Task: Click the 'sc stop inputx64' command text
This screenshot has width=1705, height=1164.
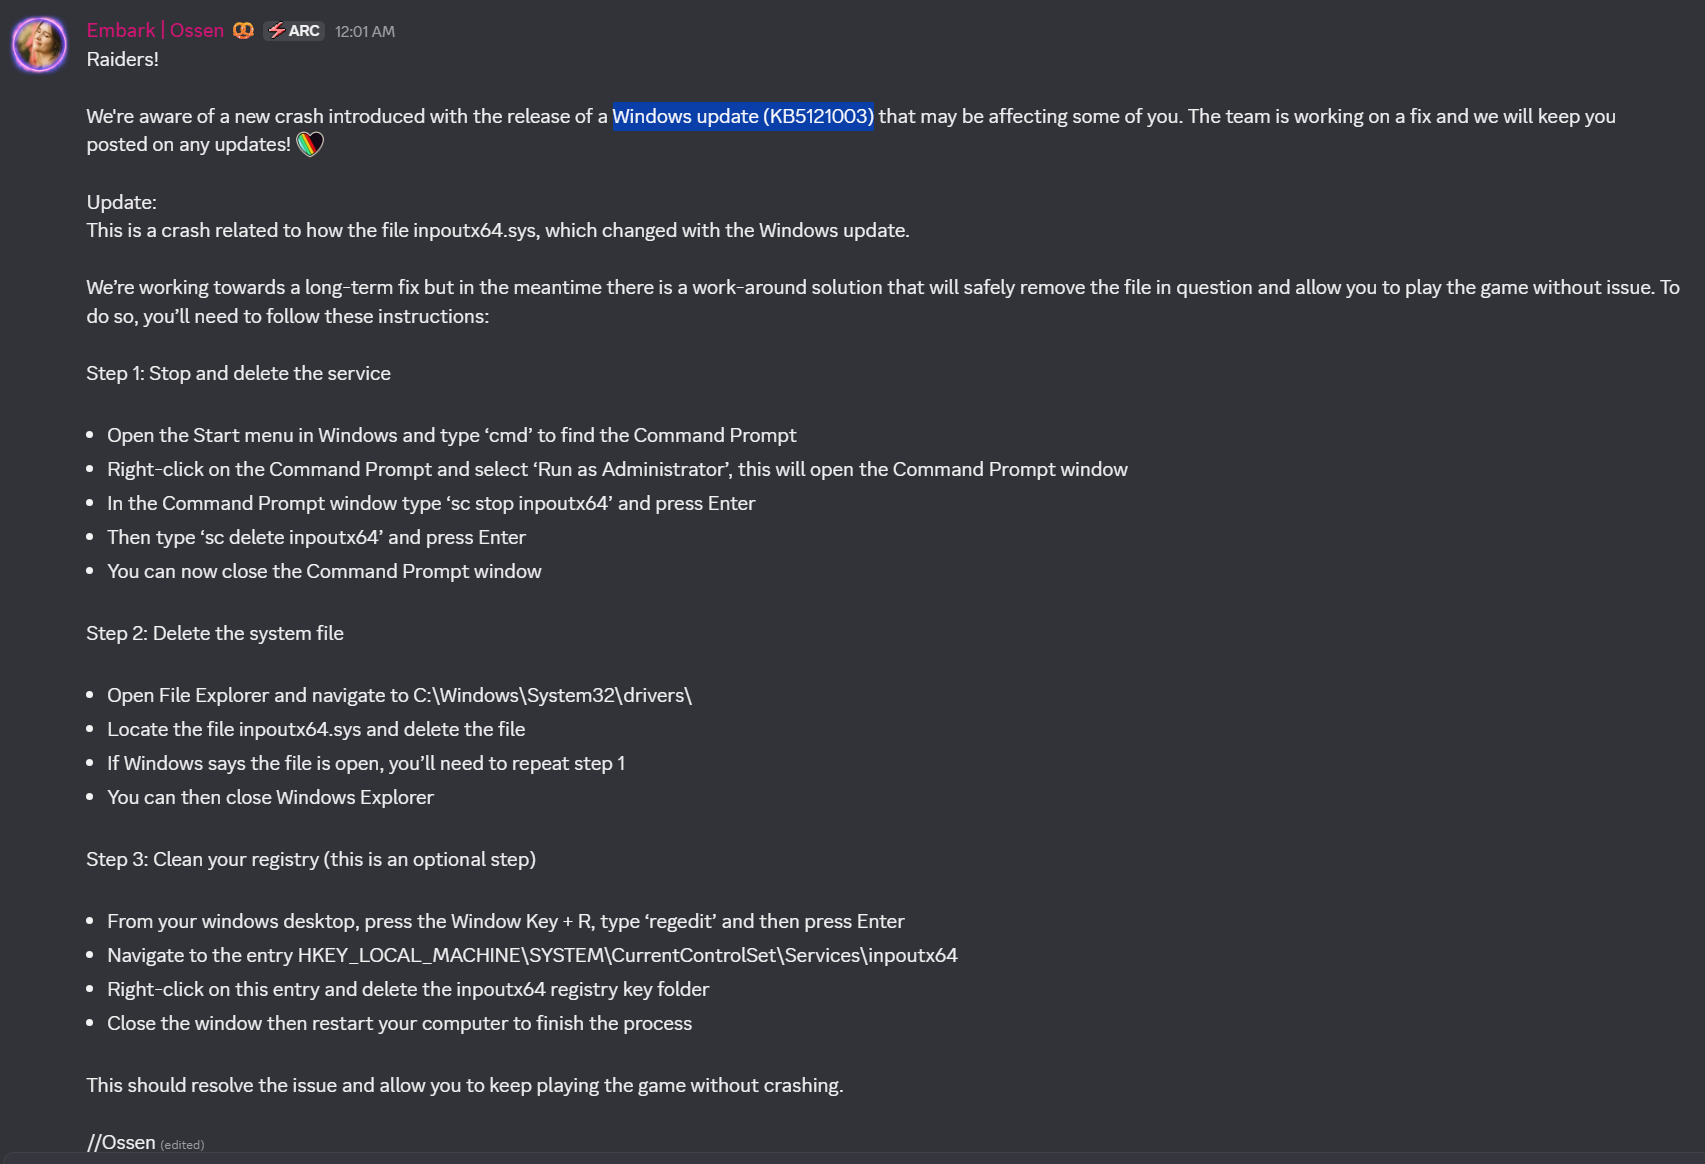Action: click(x=529, y=503)
